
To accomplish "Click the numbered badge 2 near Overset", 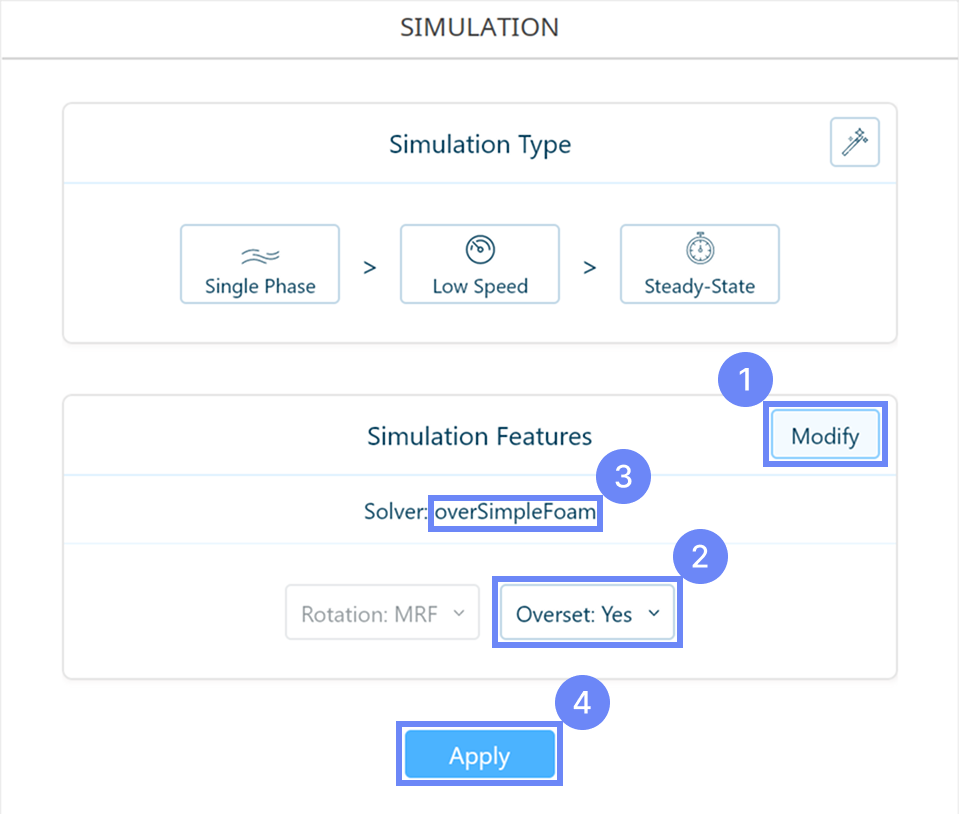I will pyautogui.click(x=700, y=557).
